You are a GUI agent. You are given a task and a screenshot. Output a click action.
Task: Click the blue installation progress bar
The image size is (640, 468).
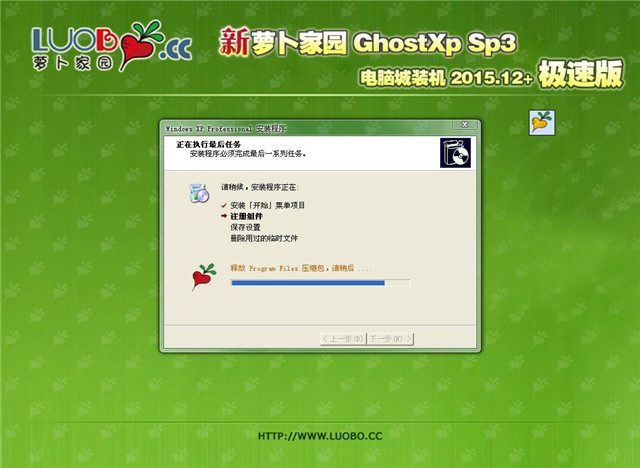pos(320,283)
